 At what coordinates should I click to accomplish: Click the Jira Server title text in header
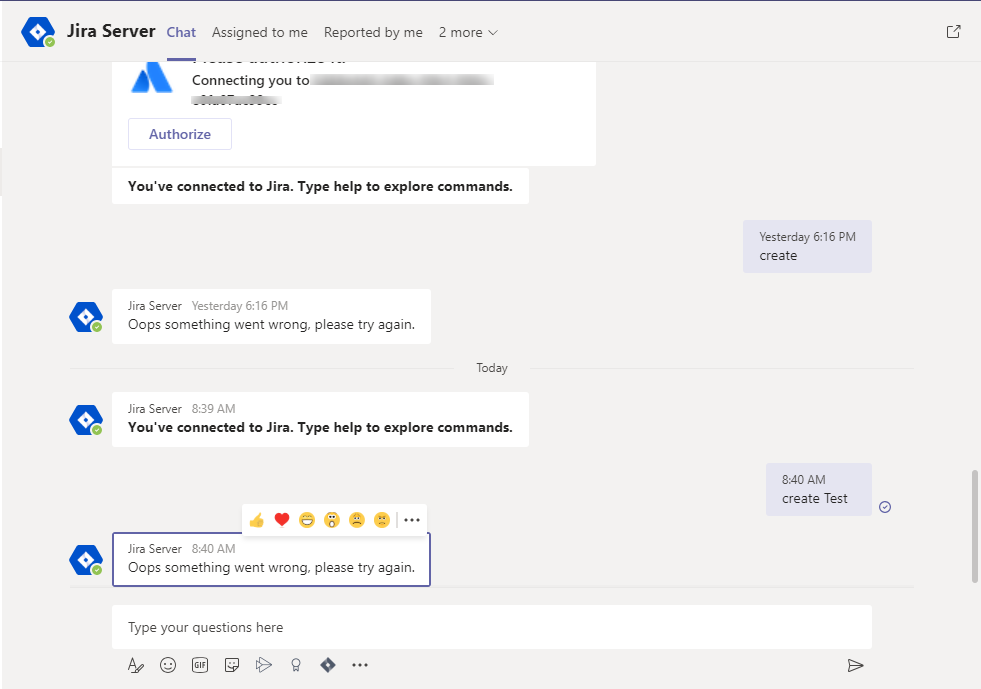pos(111,31)
